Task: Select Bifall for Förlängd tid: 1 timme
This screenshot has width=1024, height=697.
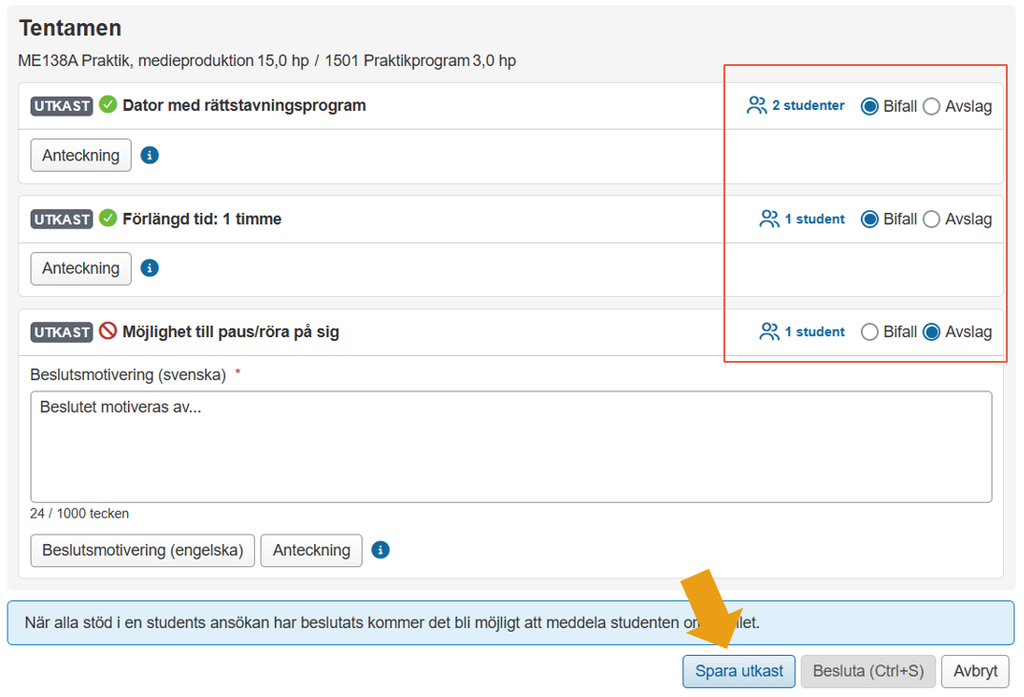Action: [869, 219]
